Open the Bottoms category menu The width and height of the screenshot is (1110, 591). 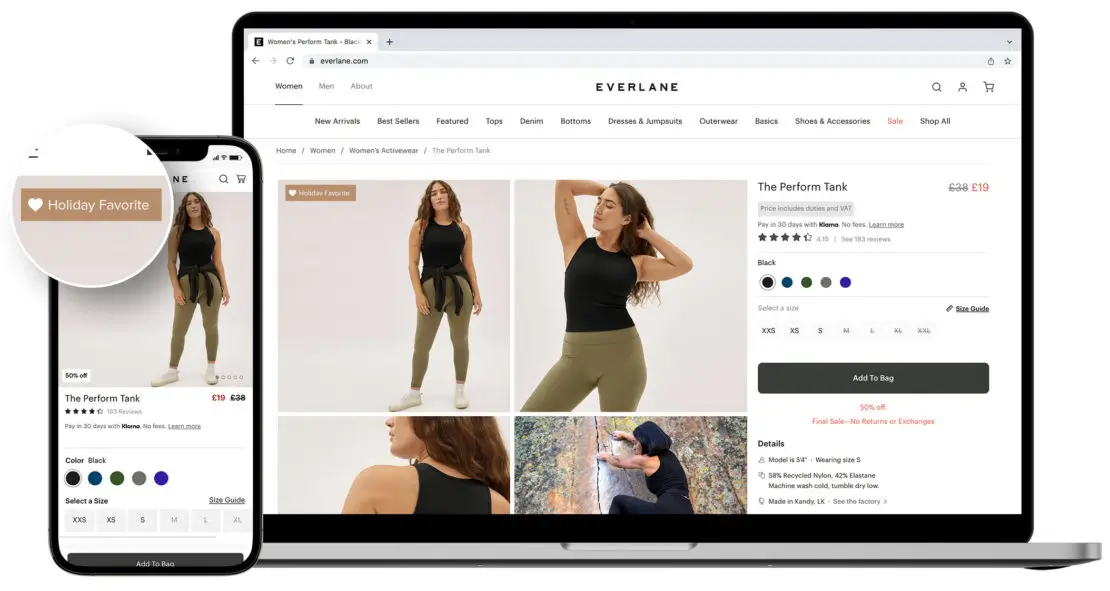pyautogui.click(x=576, y=121)
